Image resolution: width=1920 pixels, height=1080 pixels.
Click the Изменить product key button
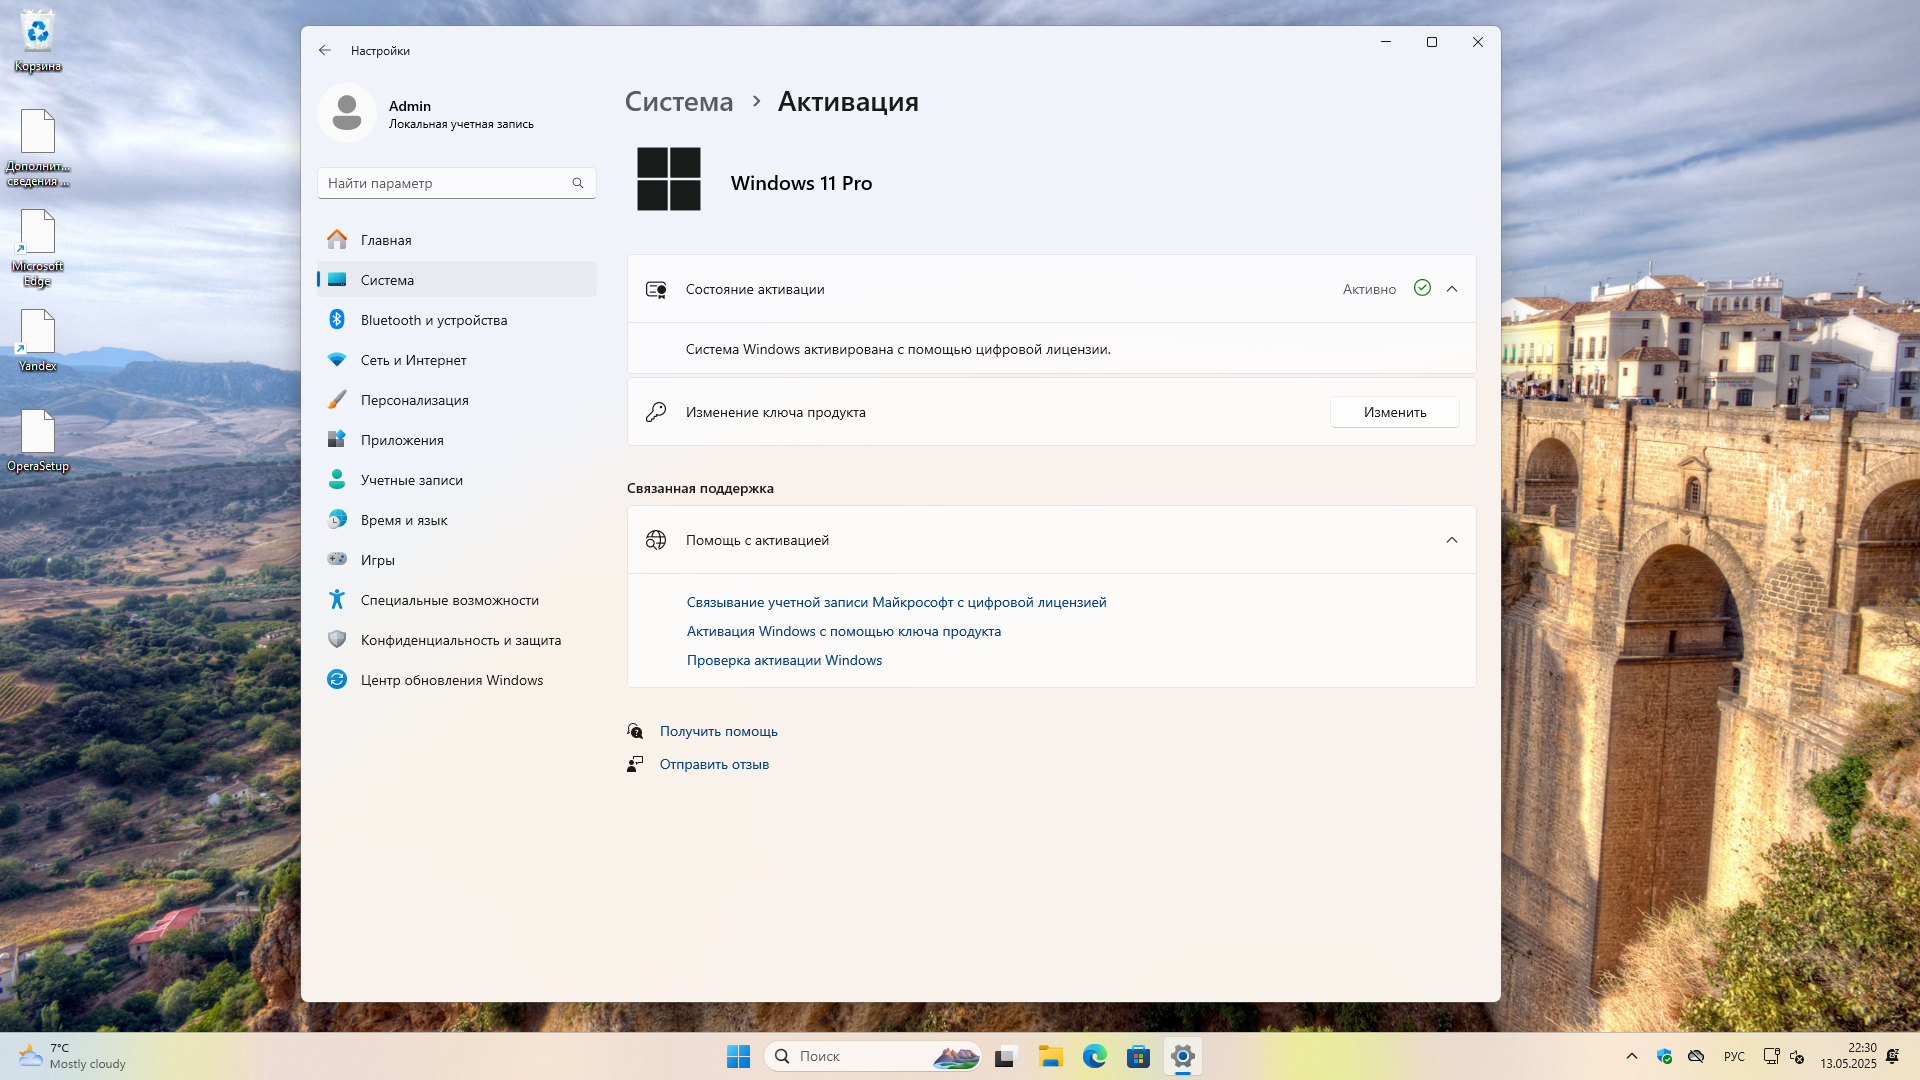[1394, 412]
